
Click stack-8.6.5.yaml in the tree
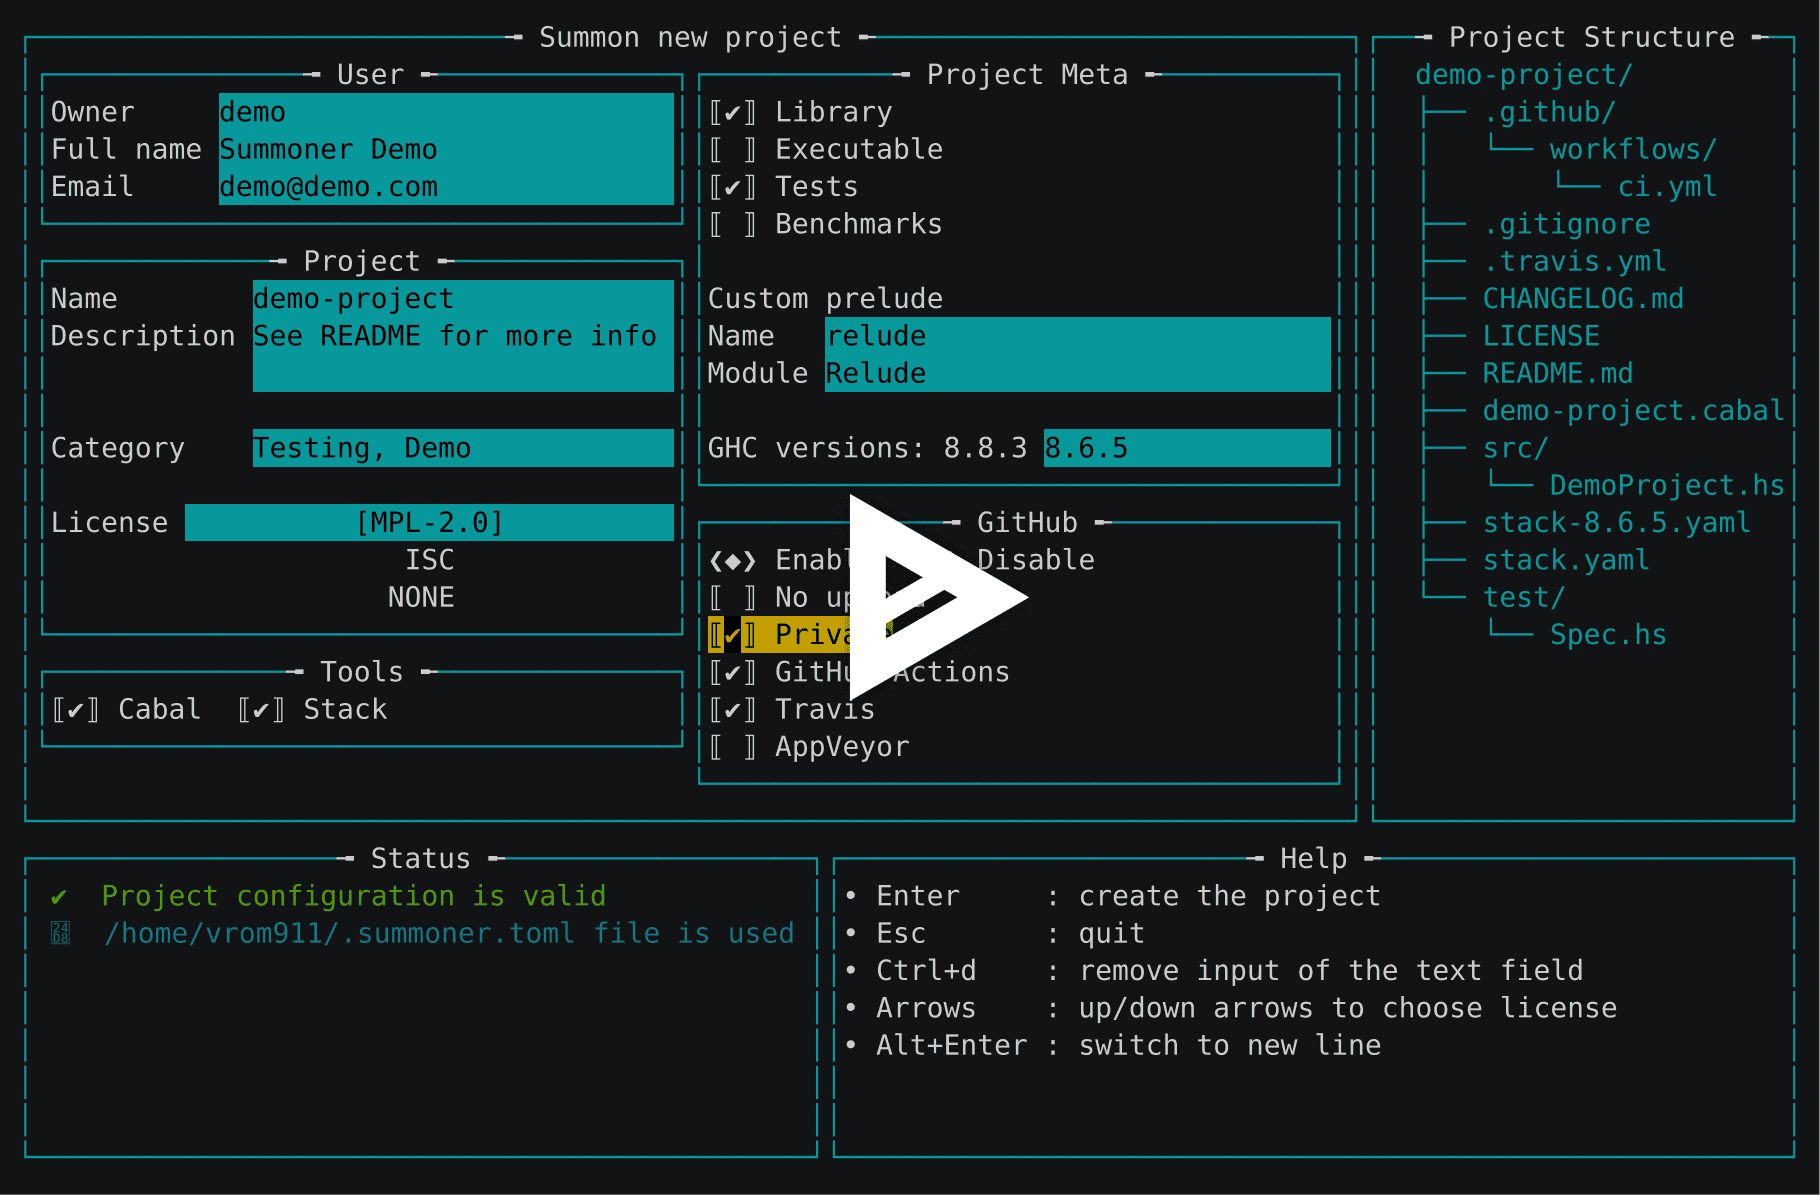[x=1616, y=523]
